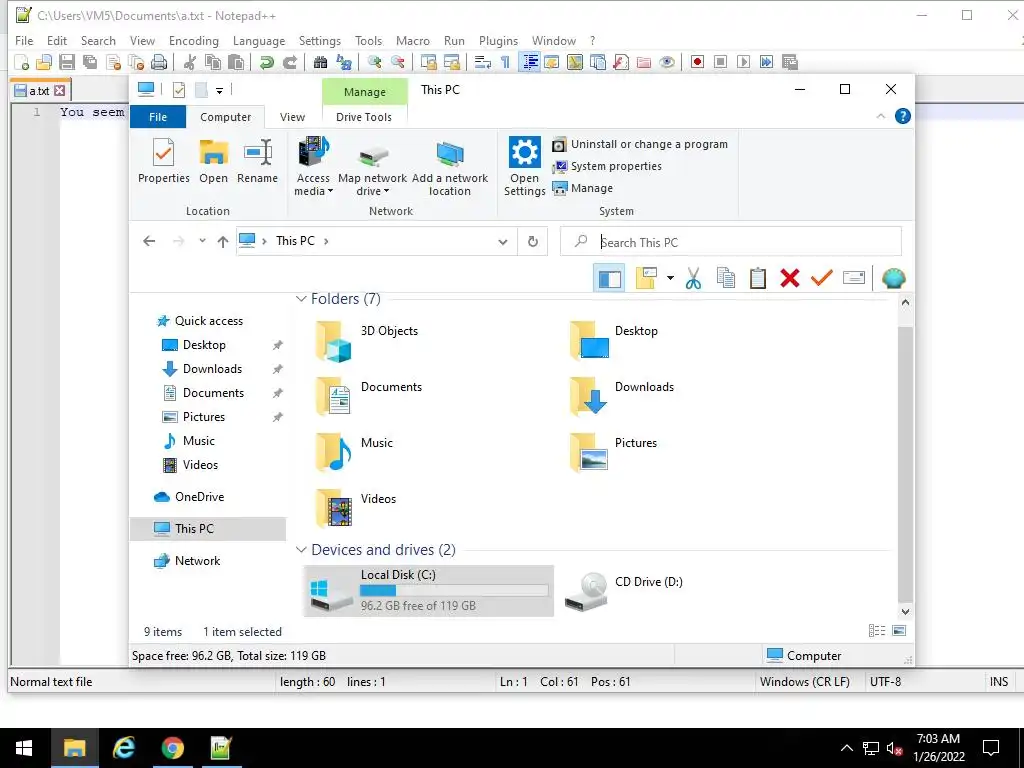Toggle the navigation pane icon in Explorer toolbar

(609, 279)
